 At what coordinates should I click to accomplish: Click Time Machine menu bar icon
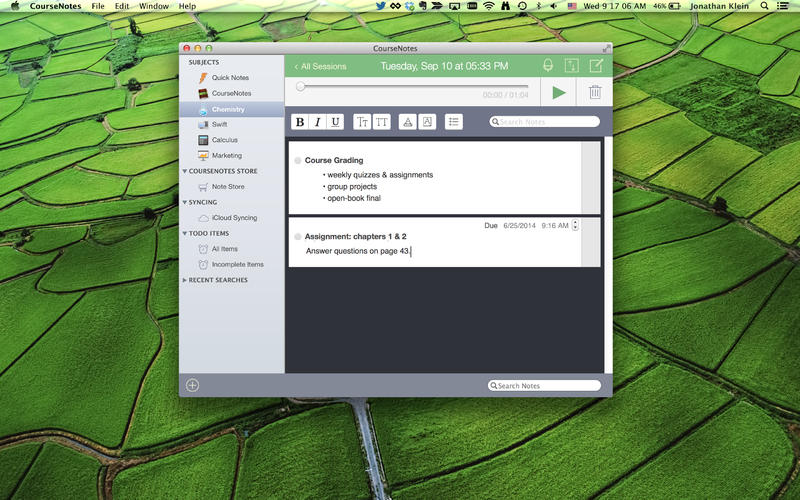[x=522, y=6]
